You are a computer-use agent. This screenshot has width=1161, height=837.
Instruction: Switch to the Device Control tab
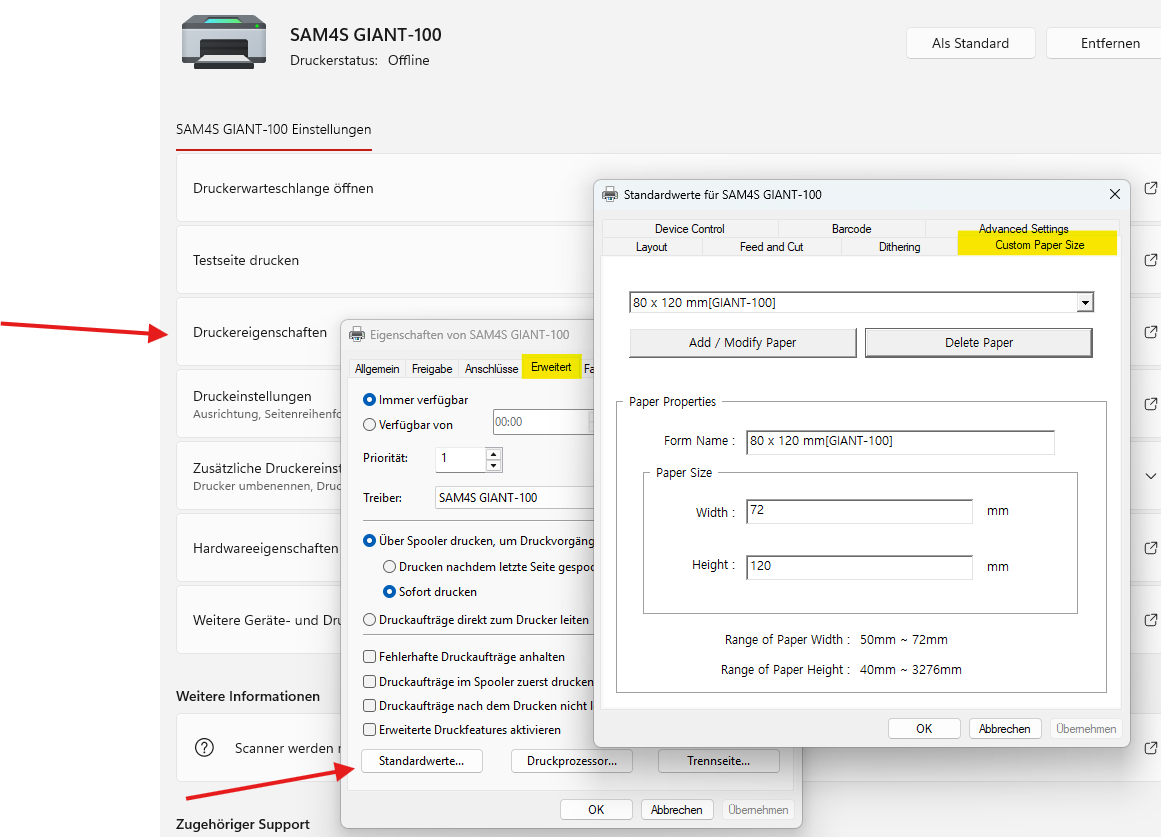pyautogui.click(x=689, y=228)
